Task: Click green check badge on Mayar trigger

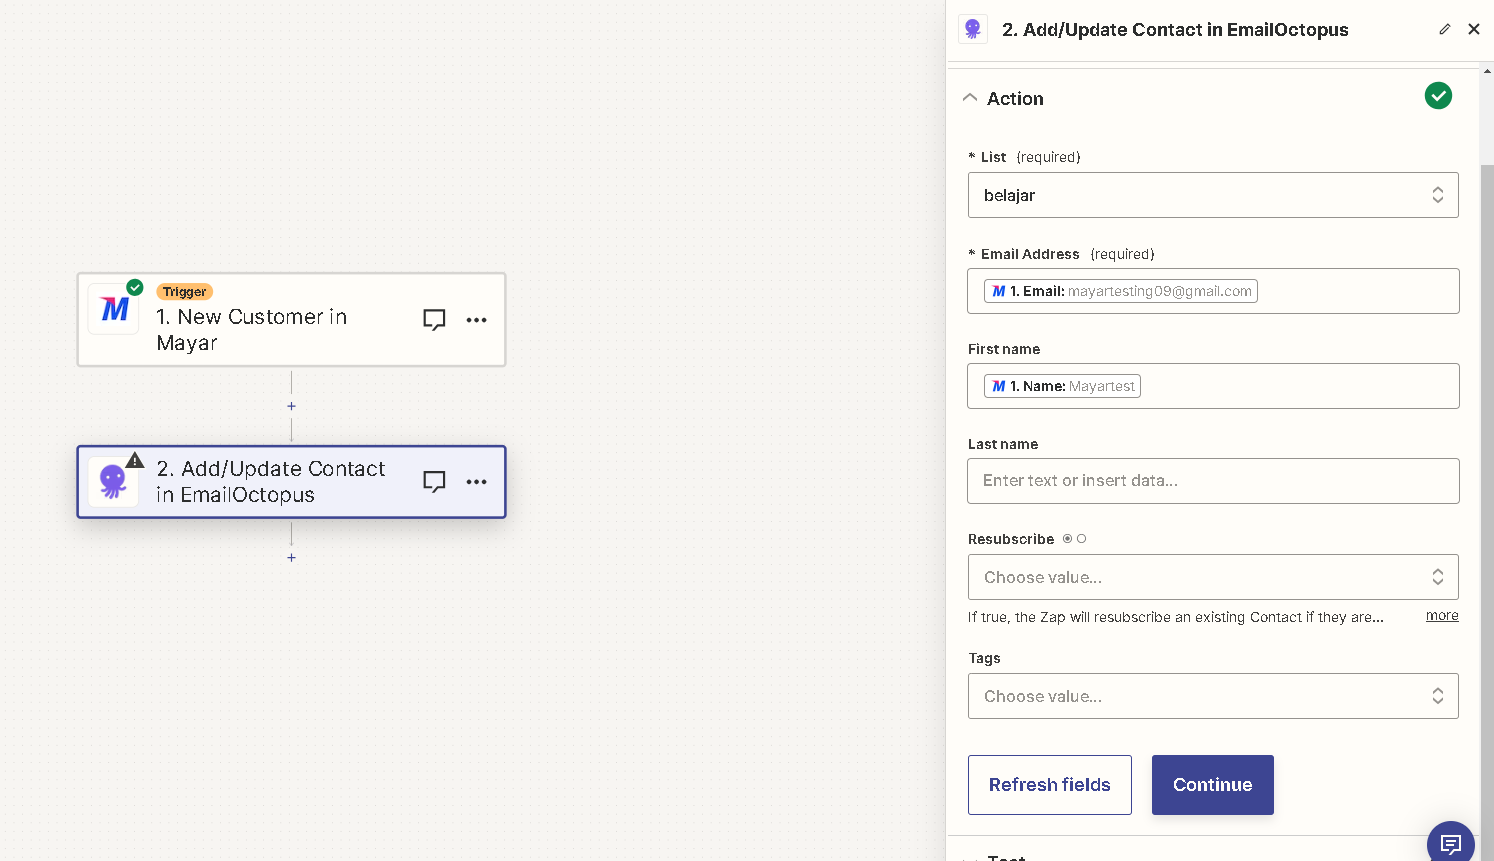Action: tap(135, 288)
